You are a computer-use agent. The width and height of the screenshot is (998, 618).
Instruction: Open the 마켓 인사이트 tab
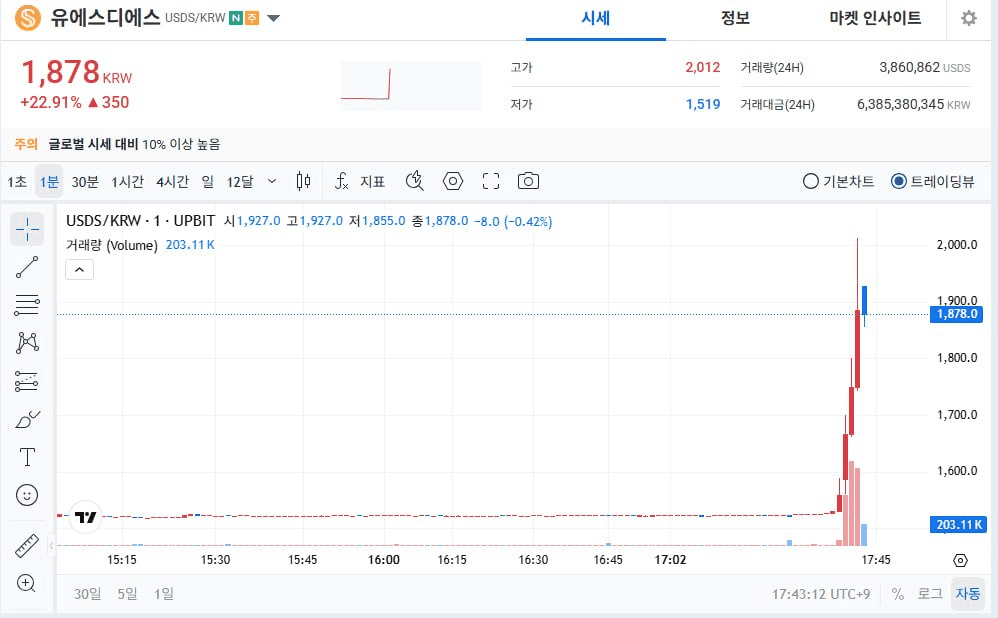pos(875,19)
